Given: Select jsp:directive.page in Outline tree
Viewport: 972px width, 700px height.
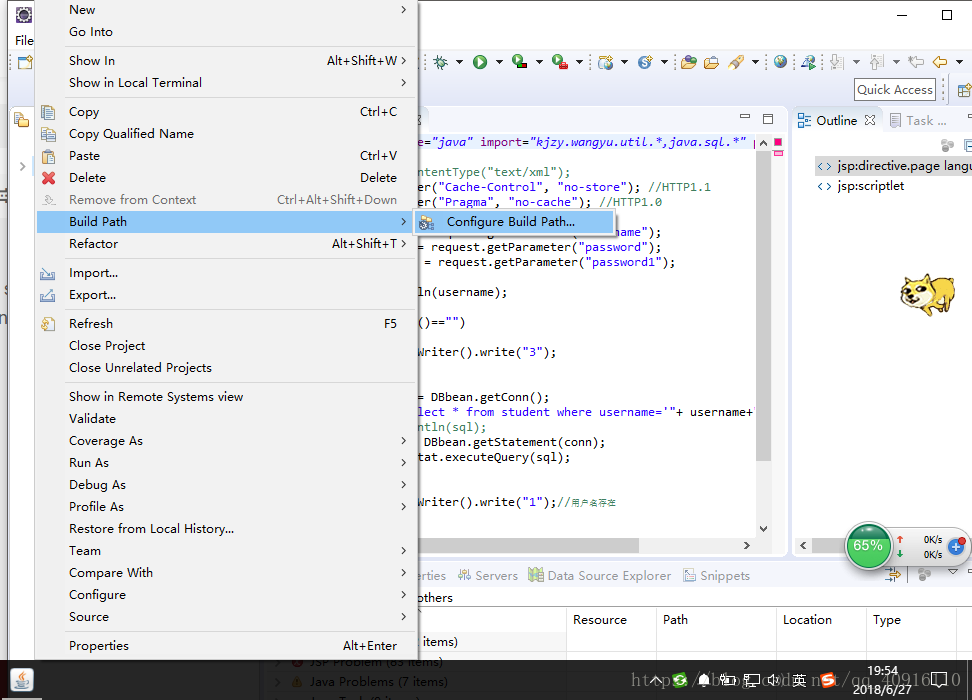Looking at the screenshot, I should [894, 166].
